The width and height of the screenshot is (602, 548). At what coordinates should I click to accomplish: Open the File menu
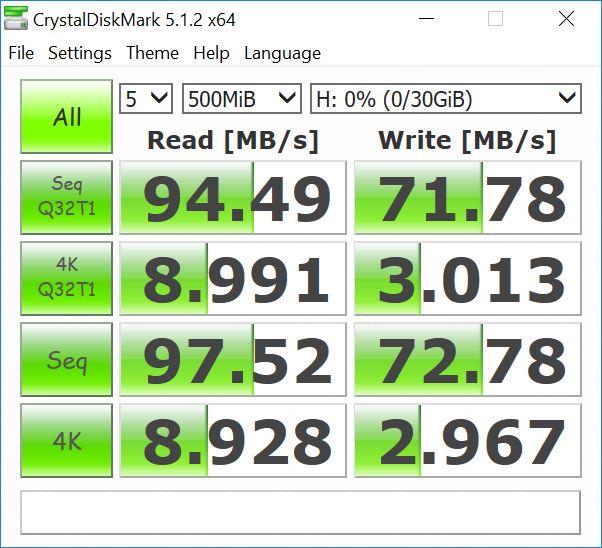(21, 53)
